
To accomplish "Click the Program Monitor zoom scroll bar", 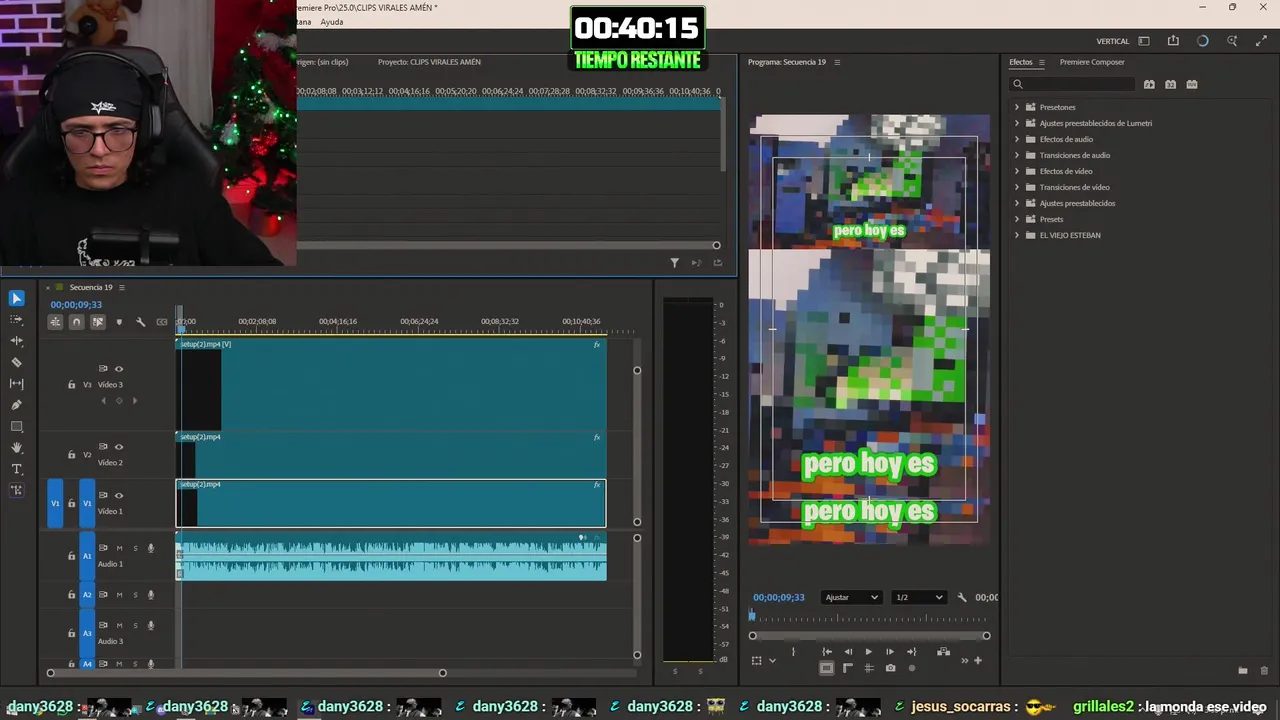I will tap(869, 635).
